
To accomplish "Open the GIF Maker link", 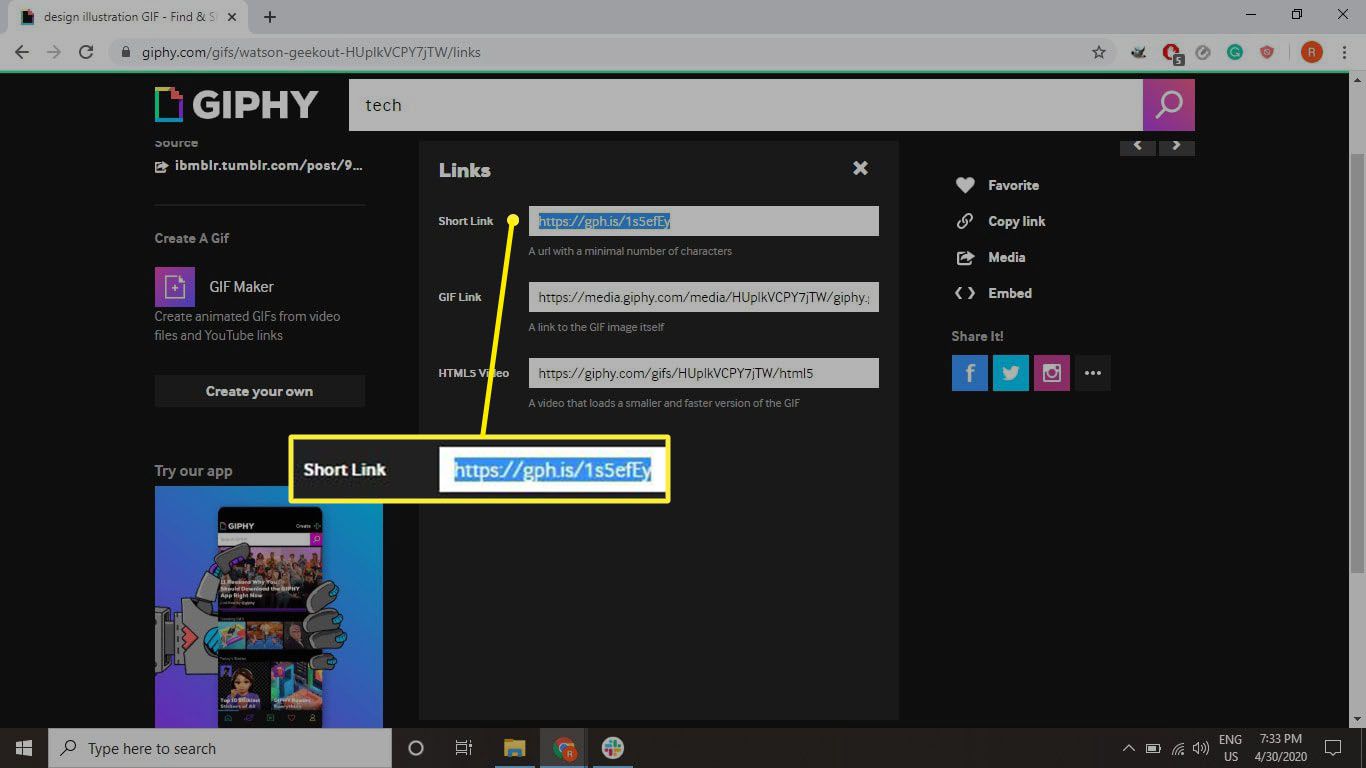I will (x=241, y=286).
